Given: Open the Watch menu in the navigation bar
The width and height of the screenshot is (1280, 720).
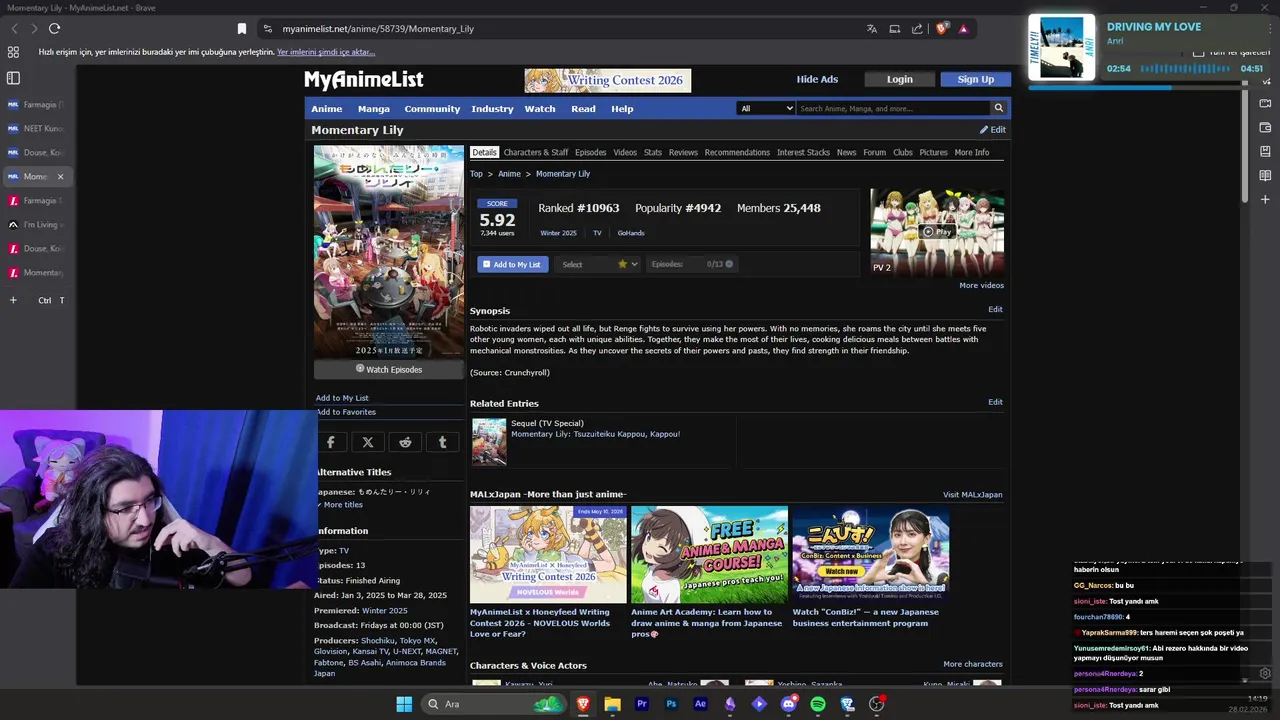Looking at the screenshot, I should pos(540,109).
